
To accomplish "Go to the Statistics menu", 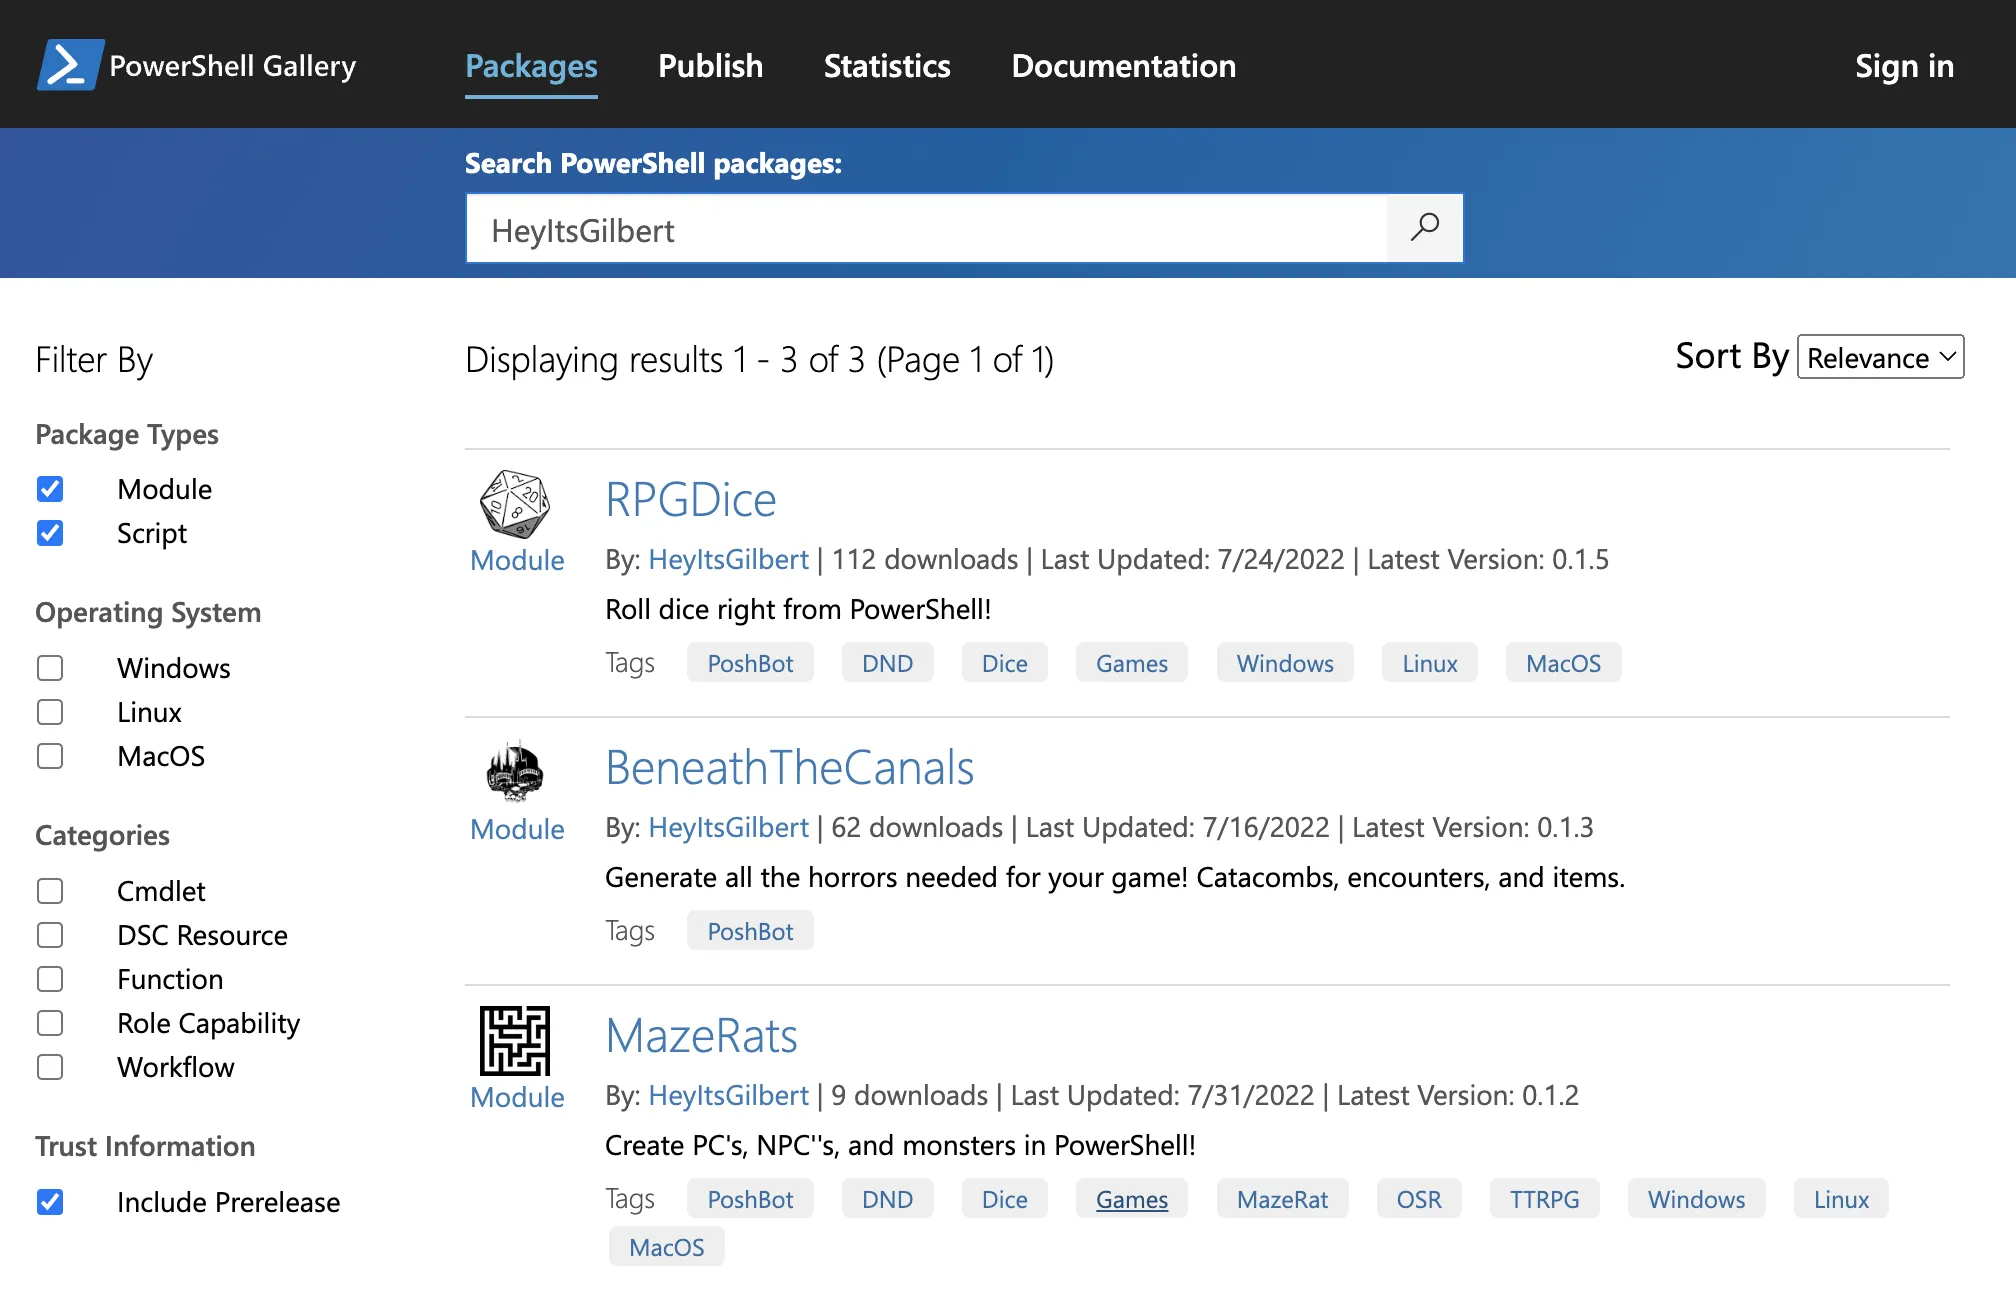I will coord(887,66).
